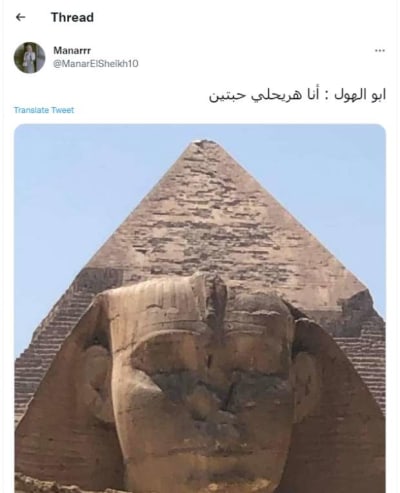Open Manarrr's profile picture avatar
Image resolution: width=400 pixels, height=493 pixels.
(29, 57)
